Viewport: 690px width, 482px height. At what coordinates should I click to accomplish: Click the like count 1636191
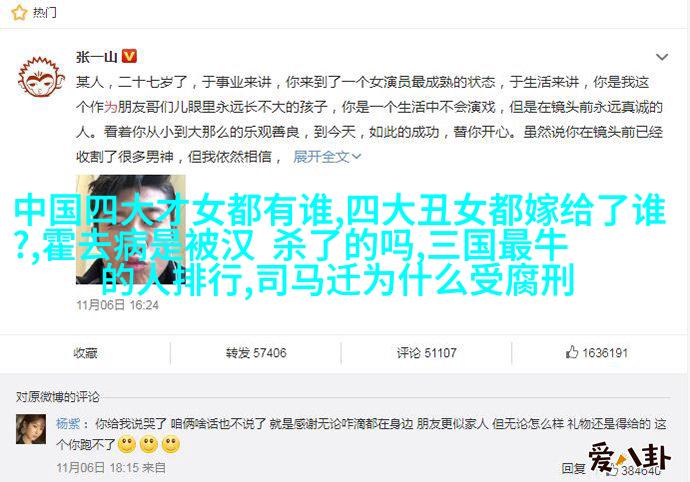tap(605, 353)
